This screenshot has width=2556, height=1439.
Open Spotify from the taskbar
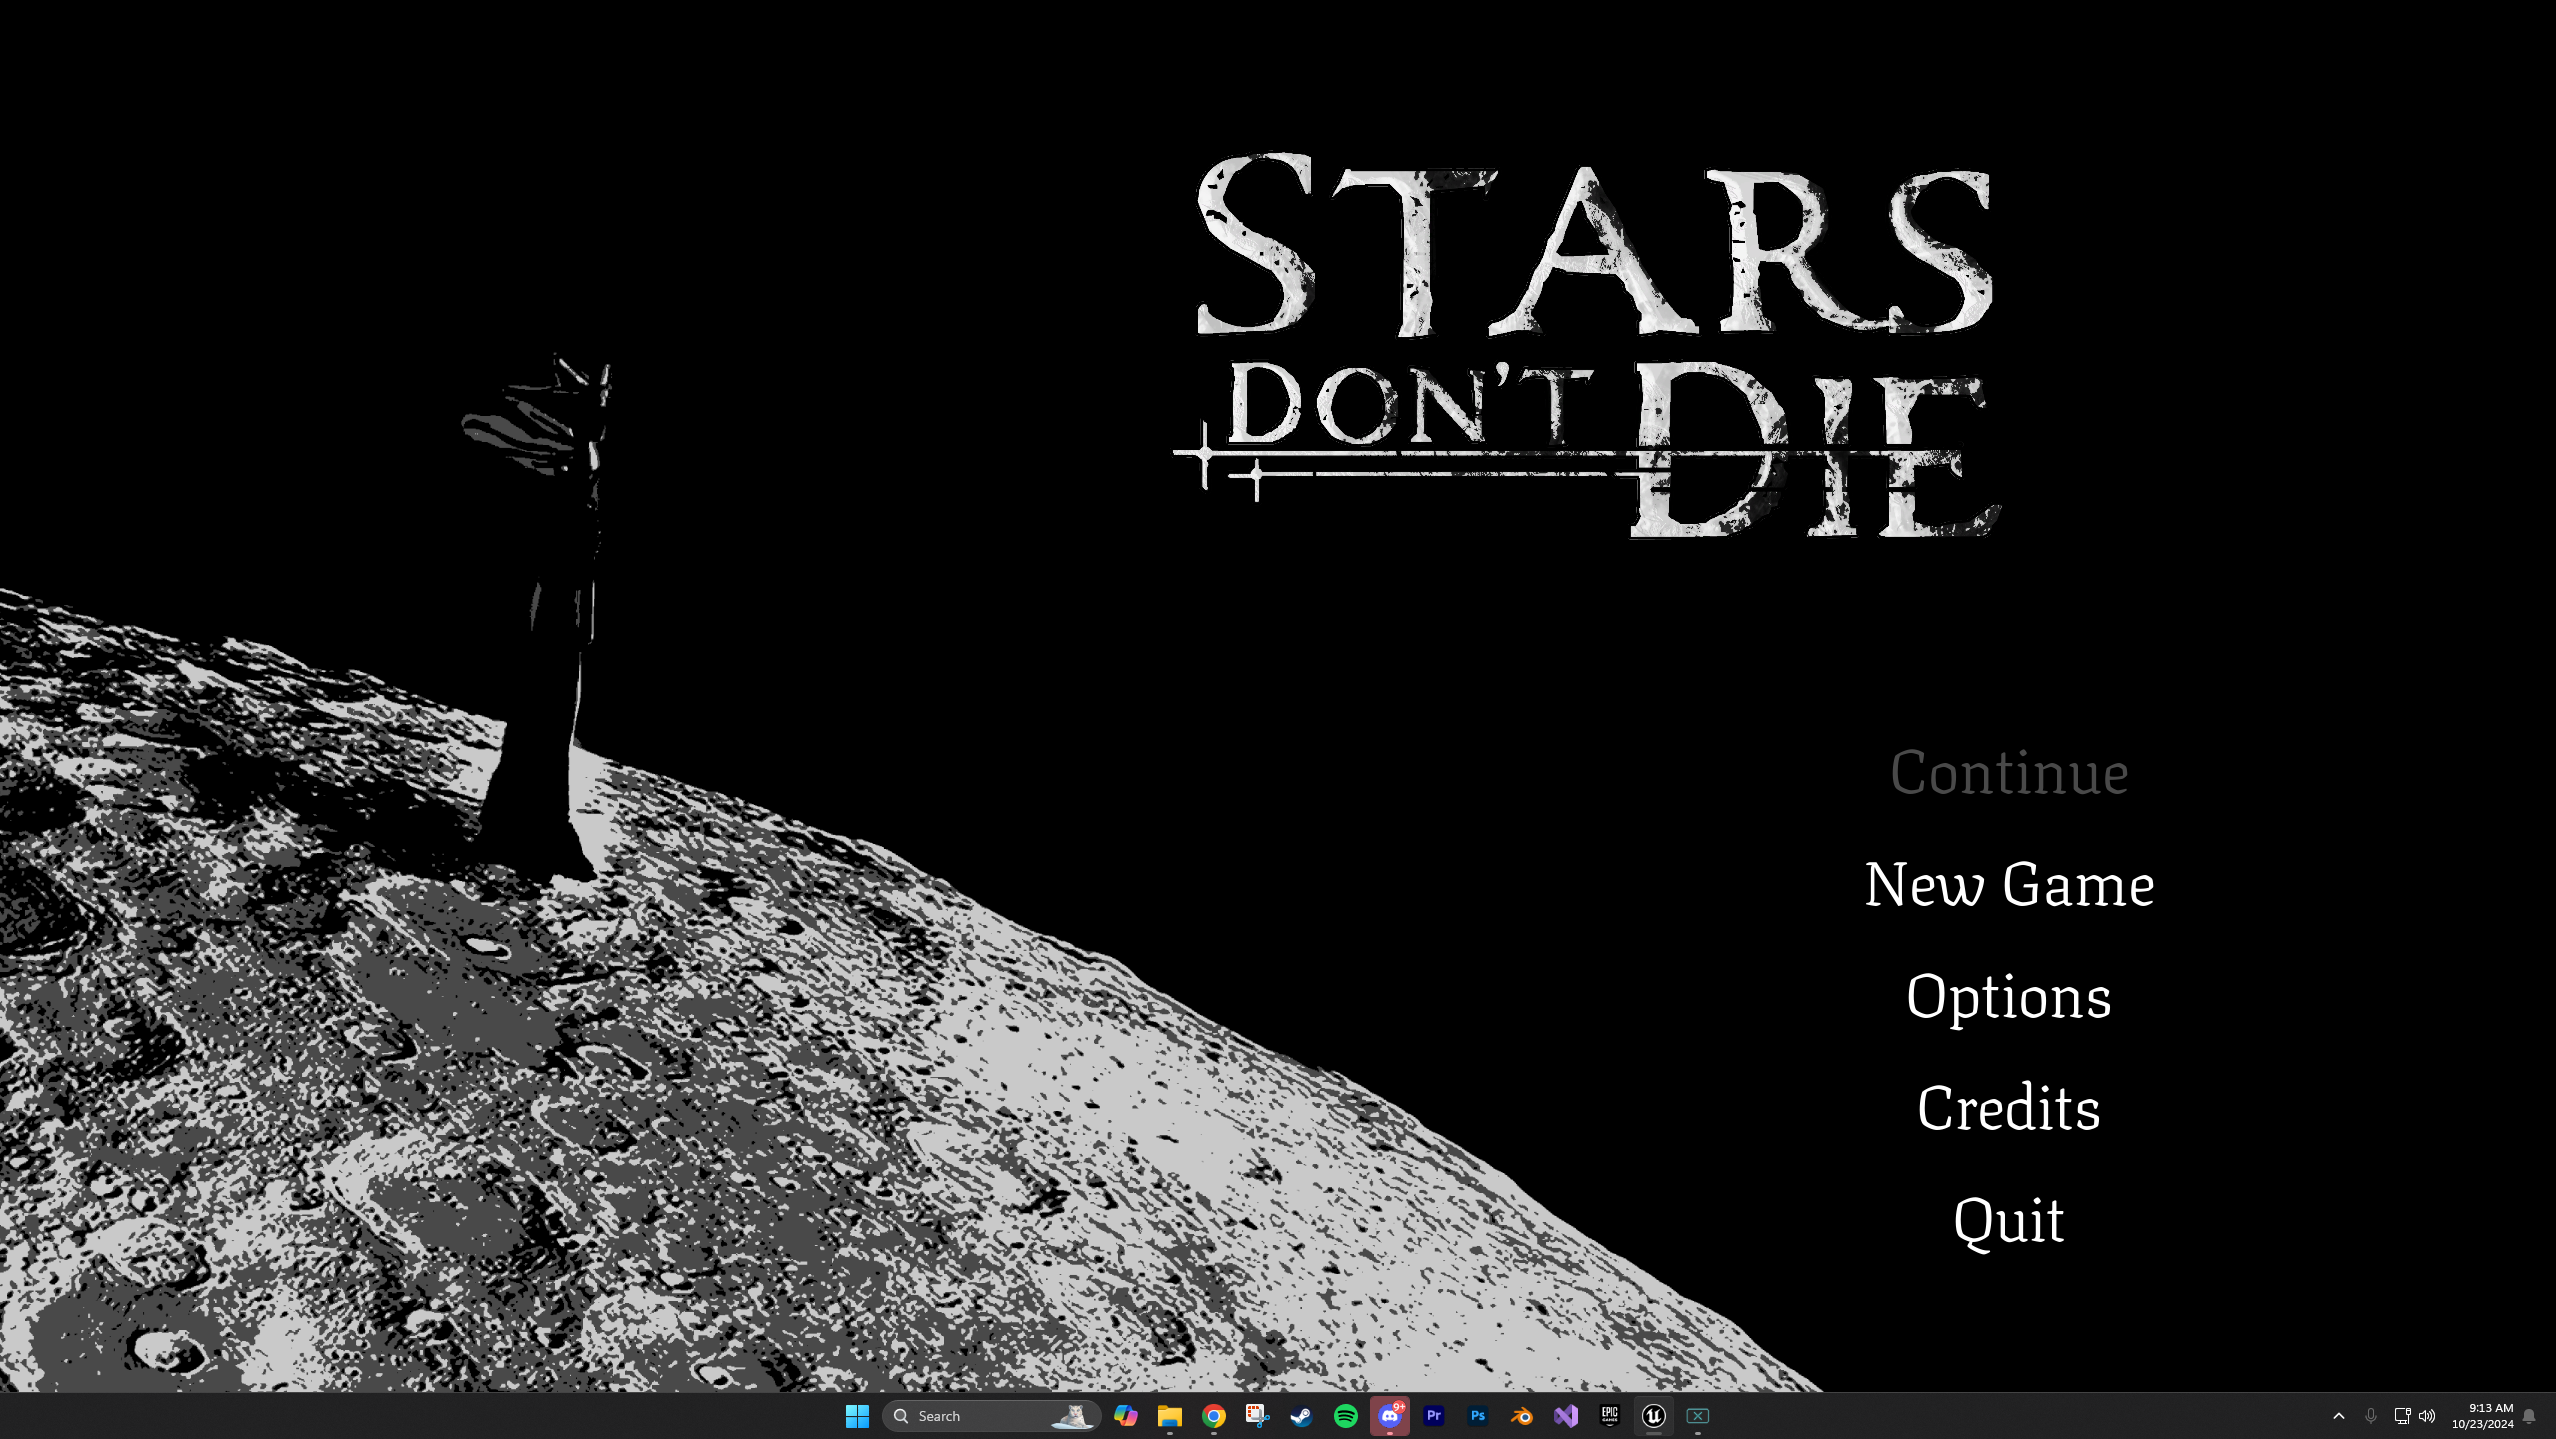(x=1345, y=1416)
